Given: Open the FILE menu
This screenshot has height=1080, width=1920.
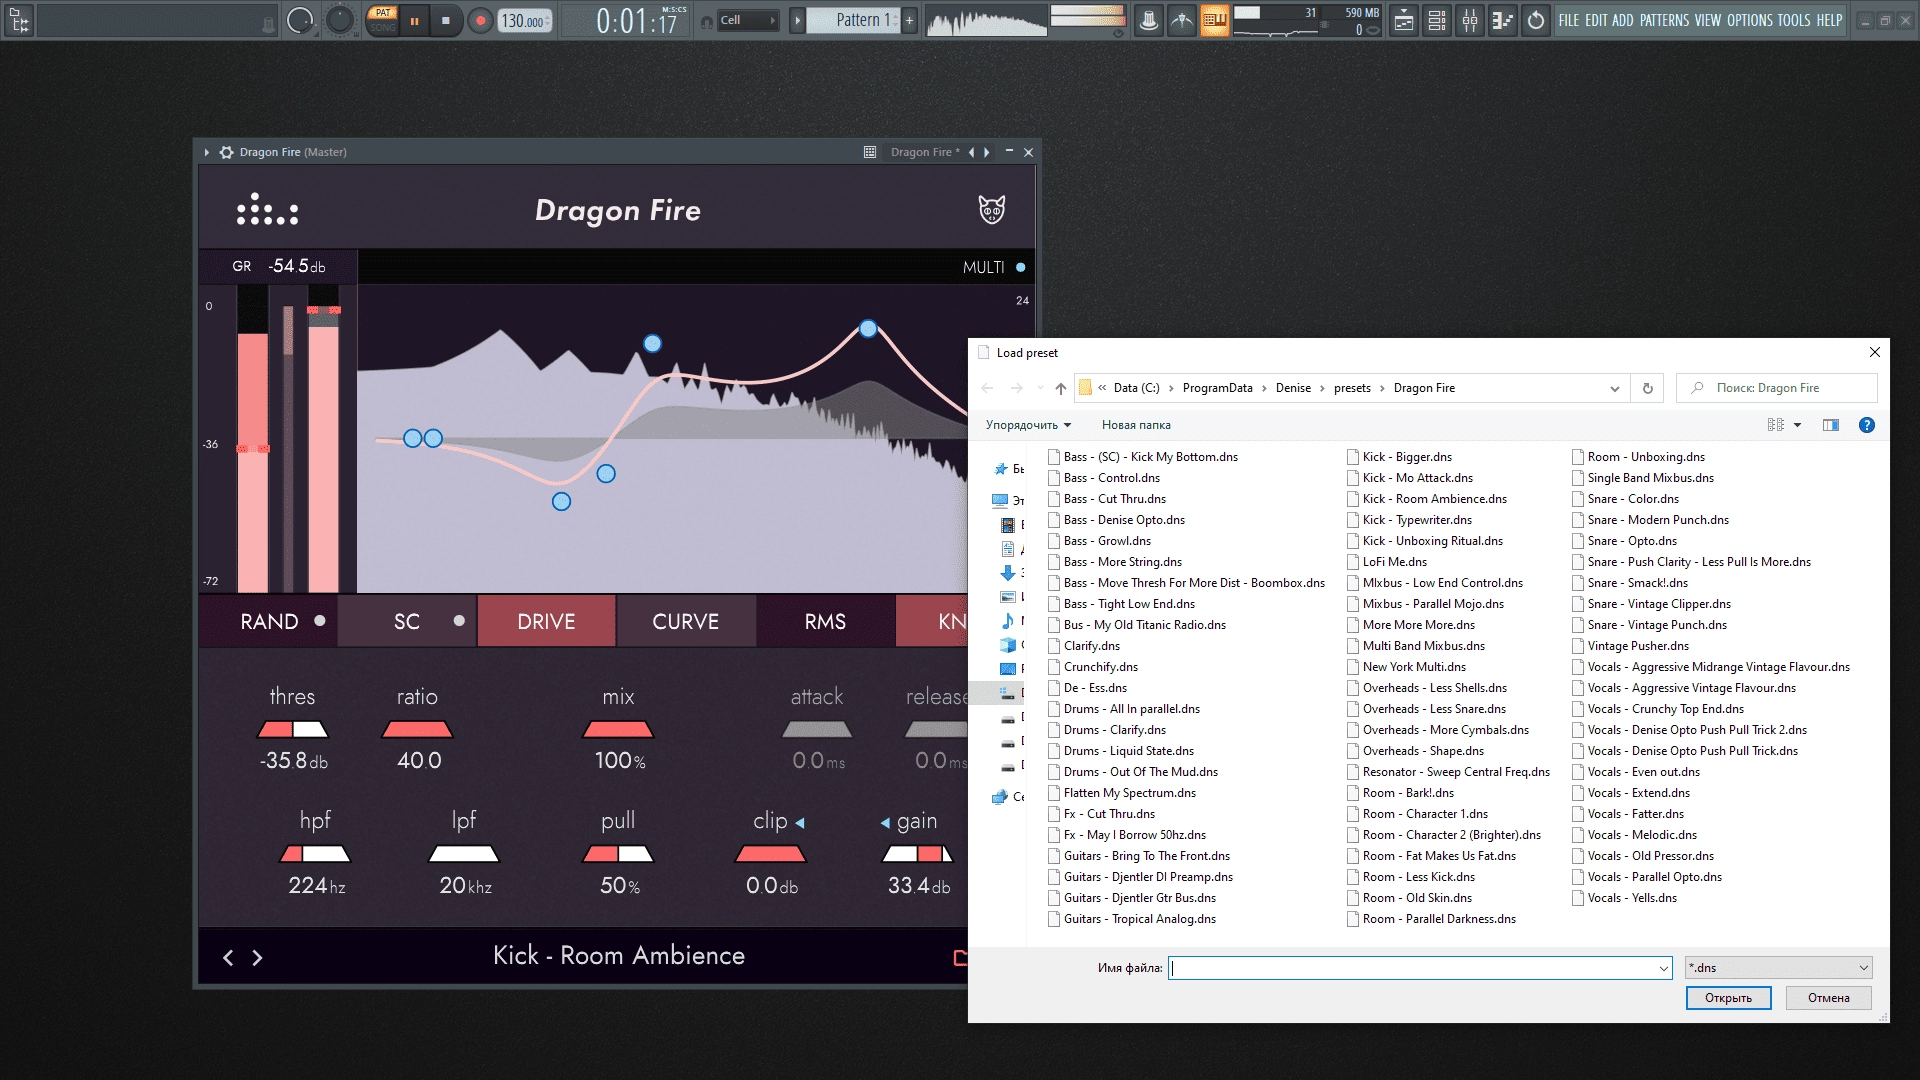Looking at the screenshot, I should pos(1568,20).
